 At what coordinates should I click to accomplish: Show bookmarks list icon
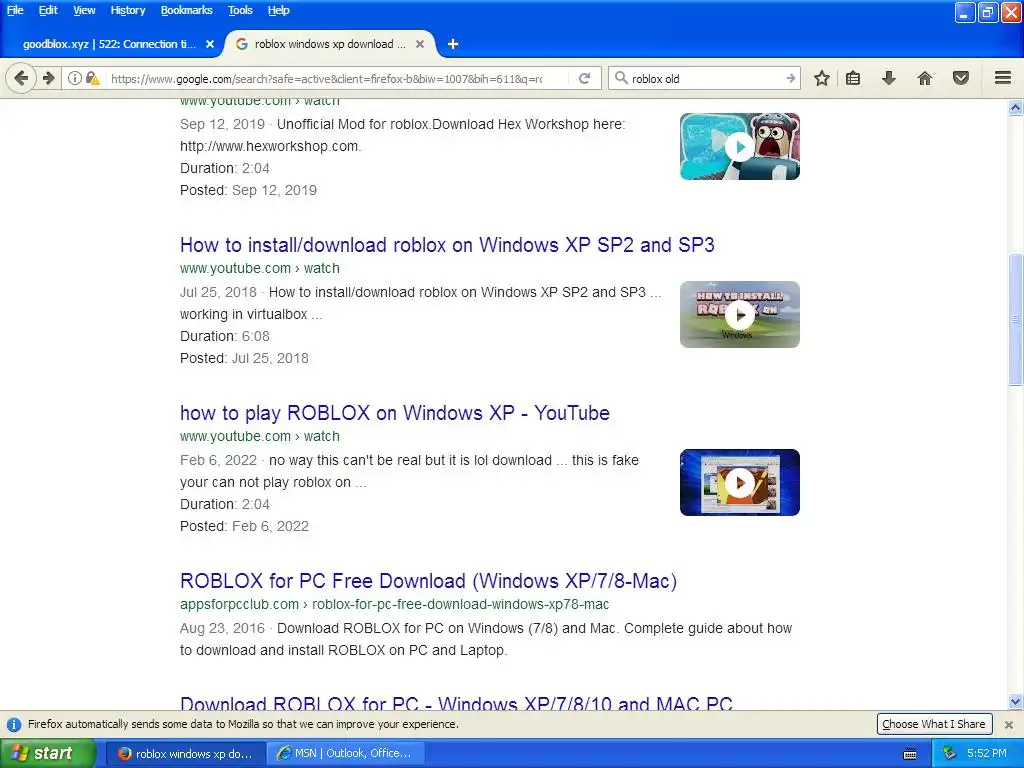[x=853, y=78]
